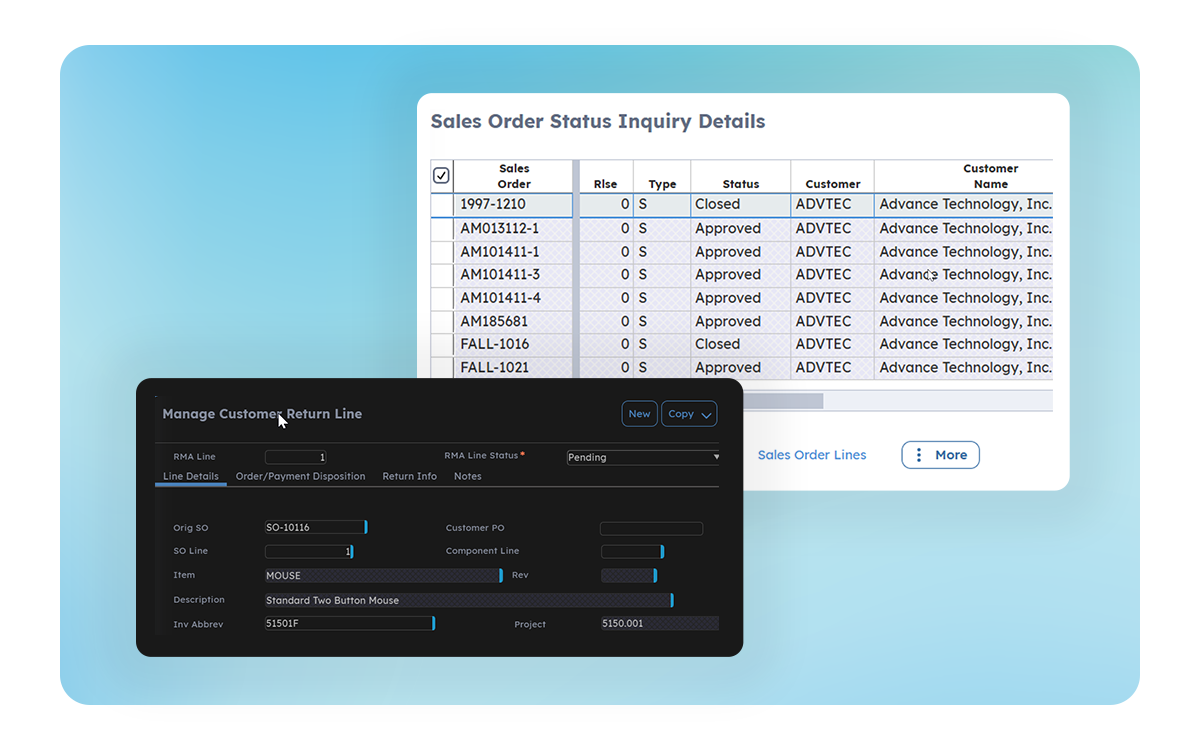Click the three-dot icon in the More button
The image size is (1200, 750).
pyautogui.click(x=919, y=455)
